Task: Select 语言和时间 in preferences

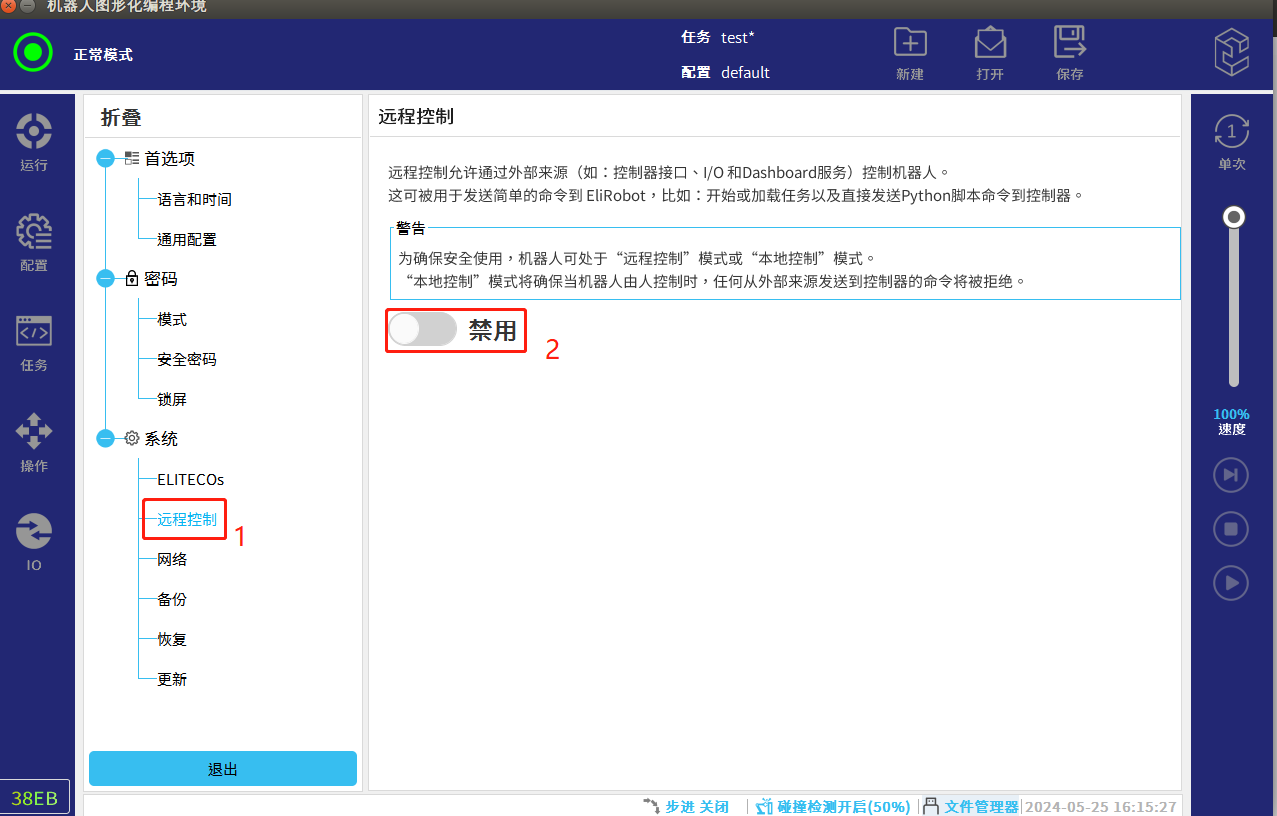Action: point(194,200)
